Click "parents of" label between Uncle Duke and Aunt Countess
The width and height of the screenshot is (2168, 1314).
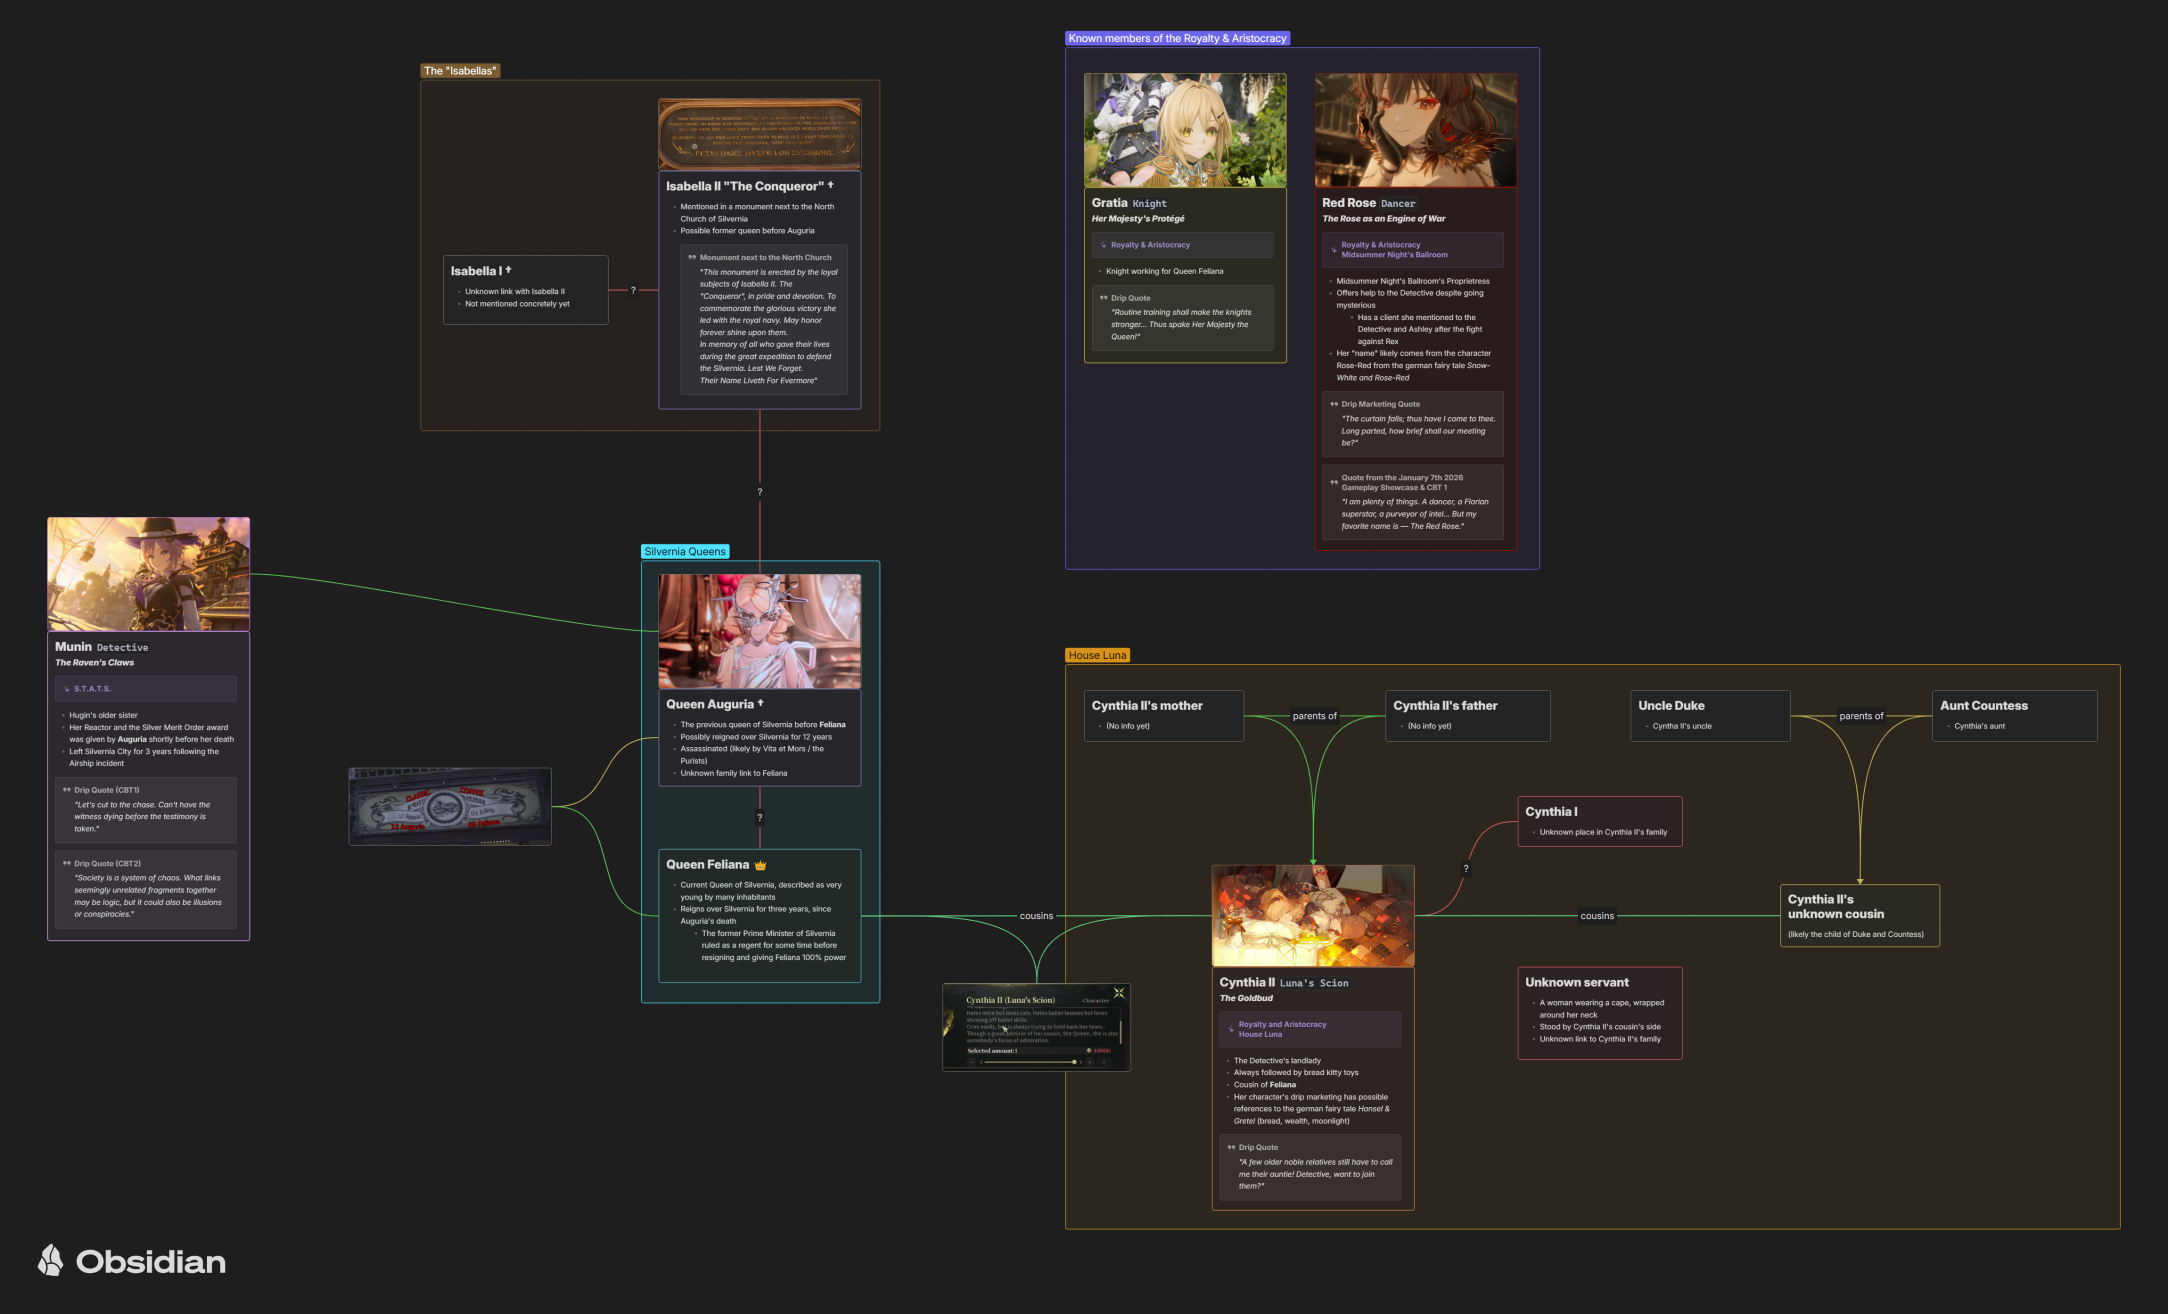pyautogui.click(x=1861, y=716)
